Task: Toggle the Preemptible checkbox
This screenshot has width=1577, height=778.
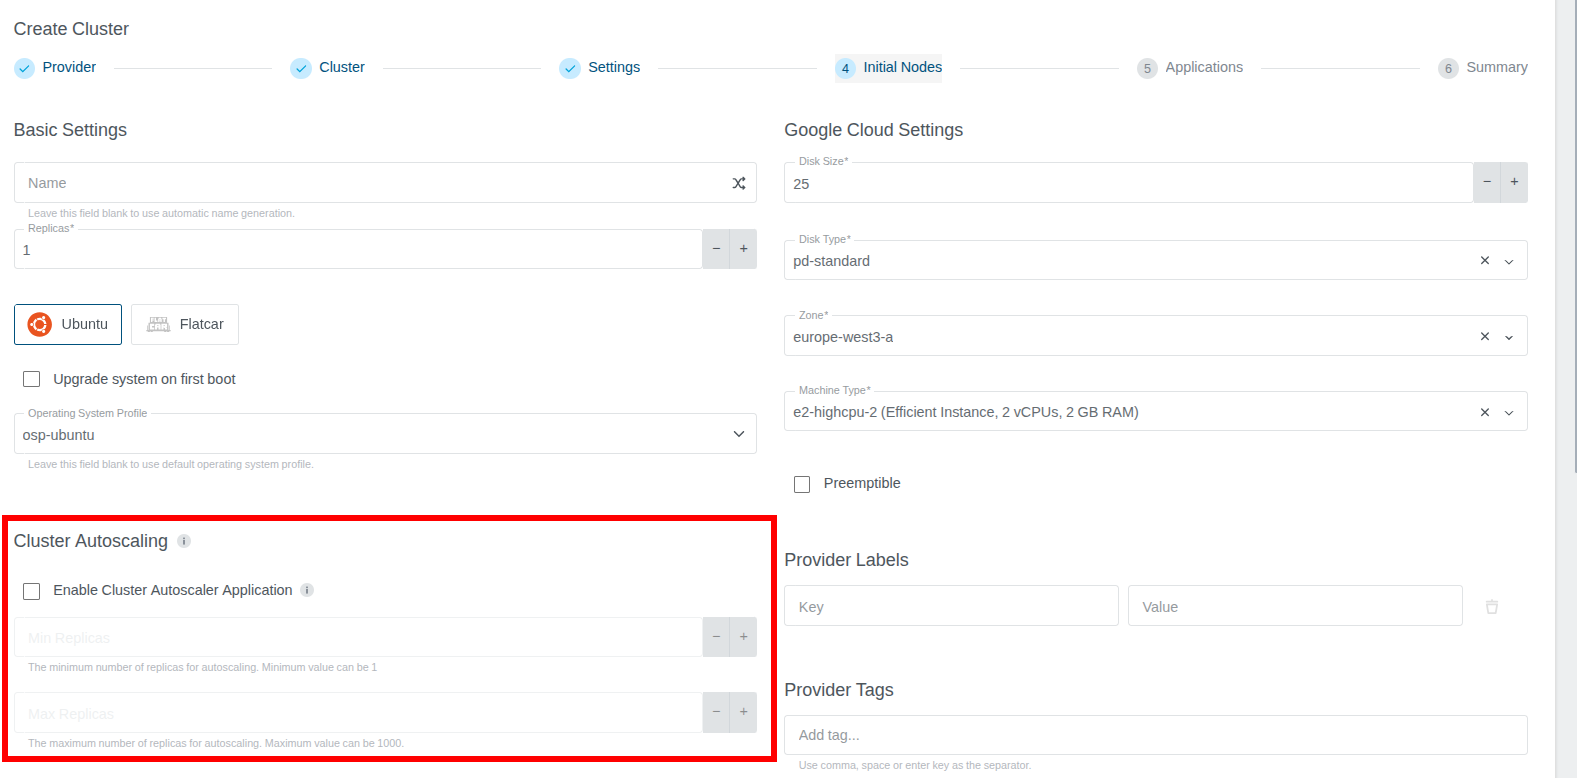Action: tap(802, 484)
